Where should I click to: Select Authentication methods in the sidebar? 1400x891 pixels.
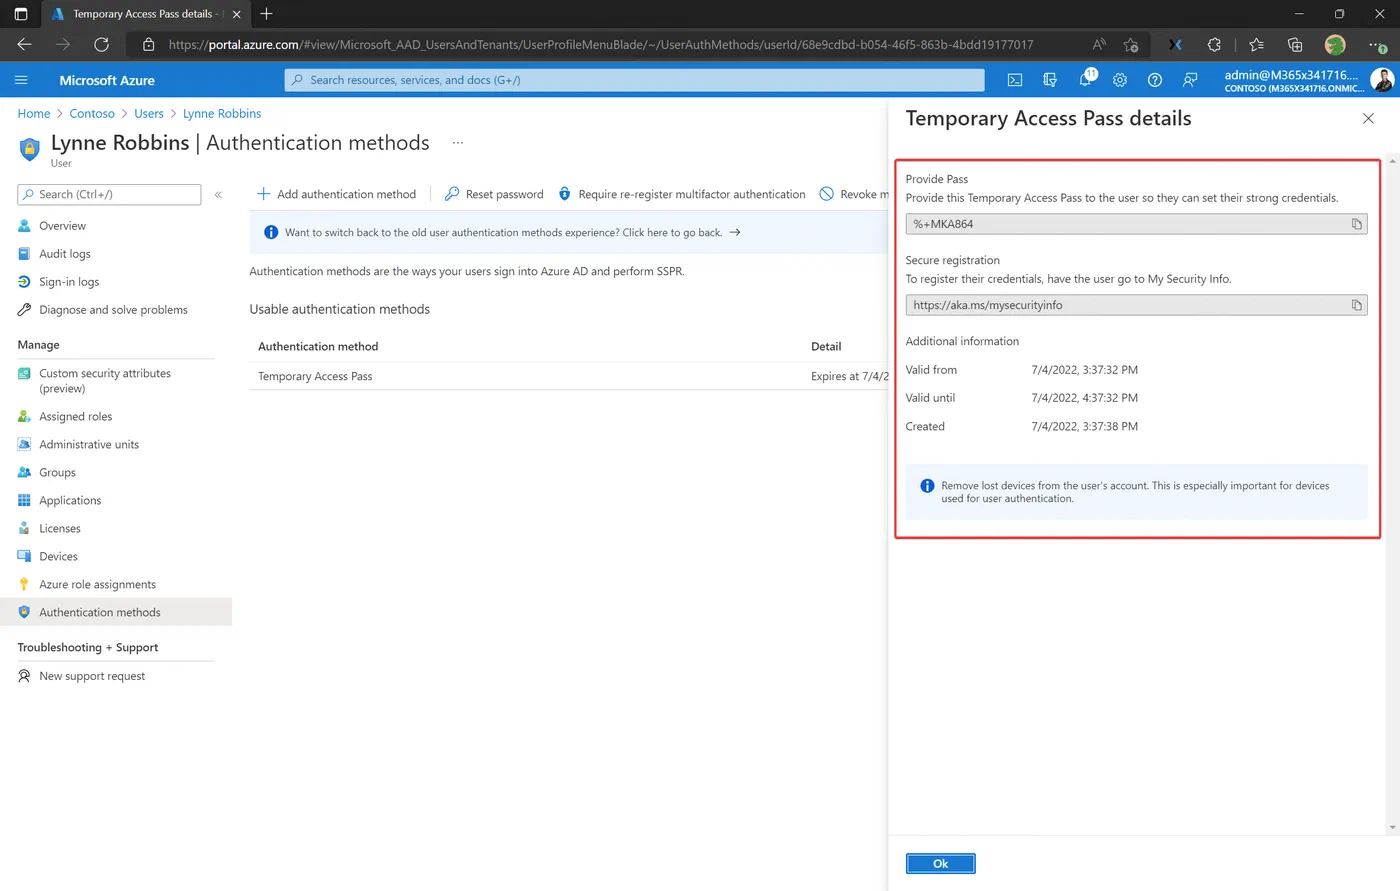point(116,612)
